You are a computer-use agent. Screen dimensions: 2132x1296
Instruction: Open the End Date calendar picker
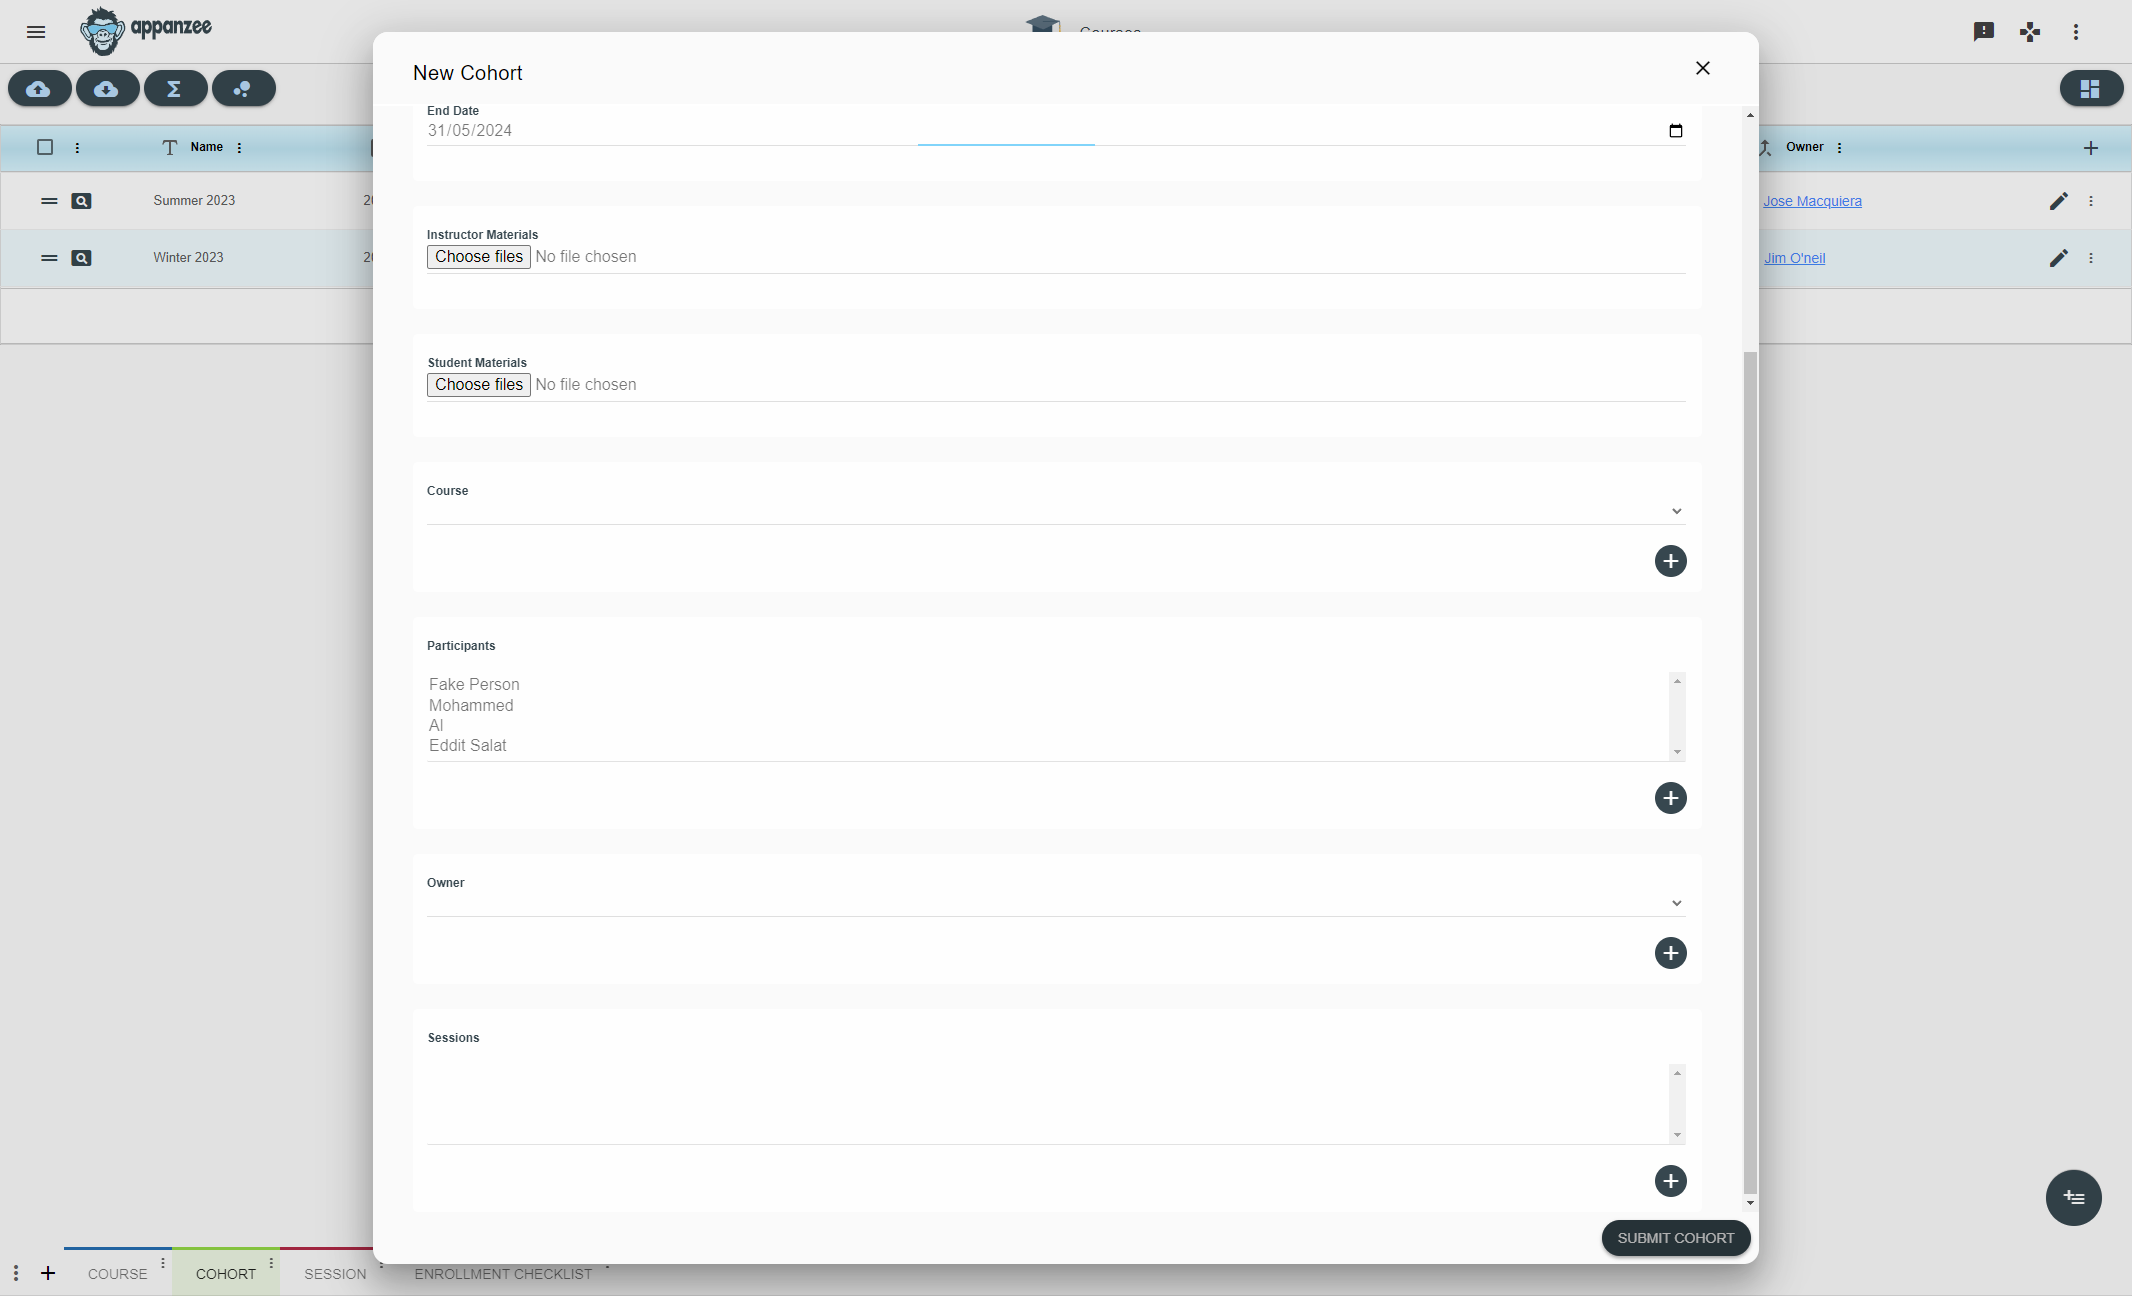click(x=1676, y=131)
